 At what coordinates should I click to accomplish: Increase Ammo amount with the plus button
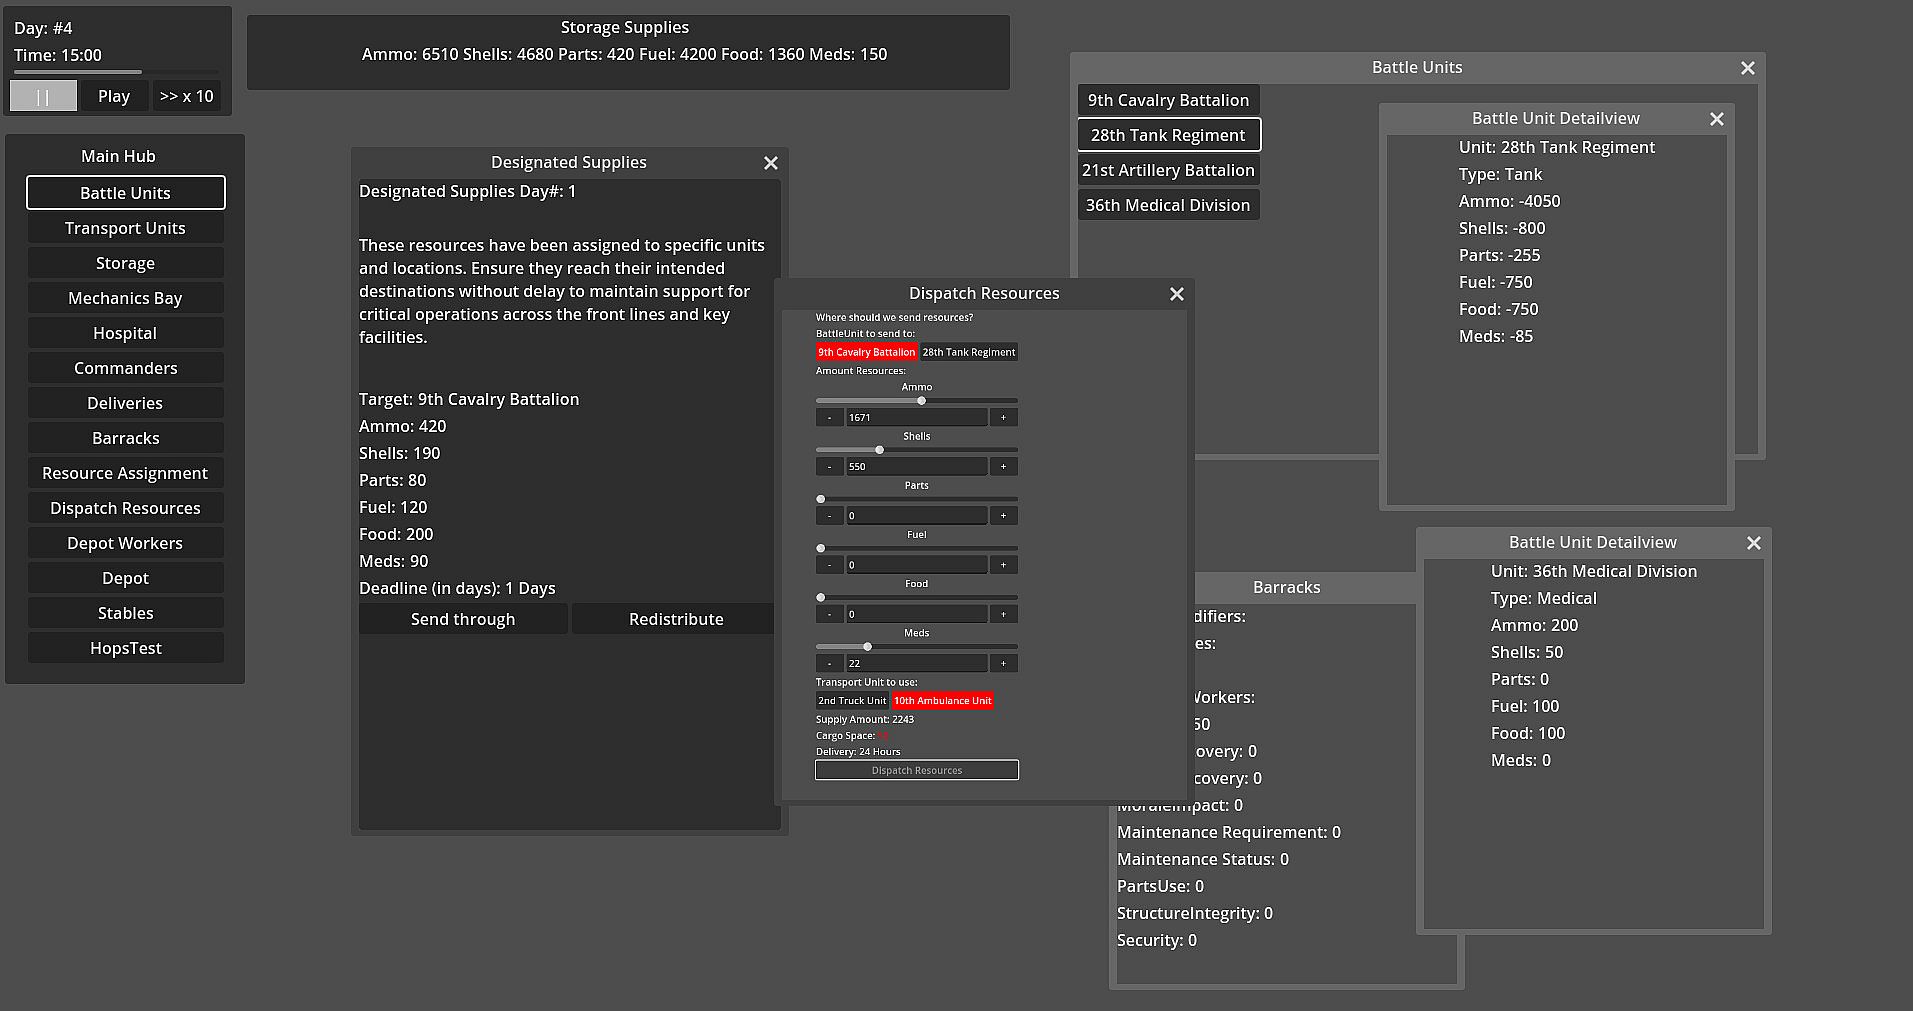click(1003, 417)
